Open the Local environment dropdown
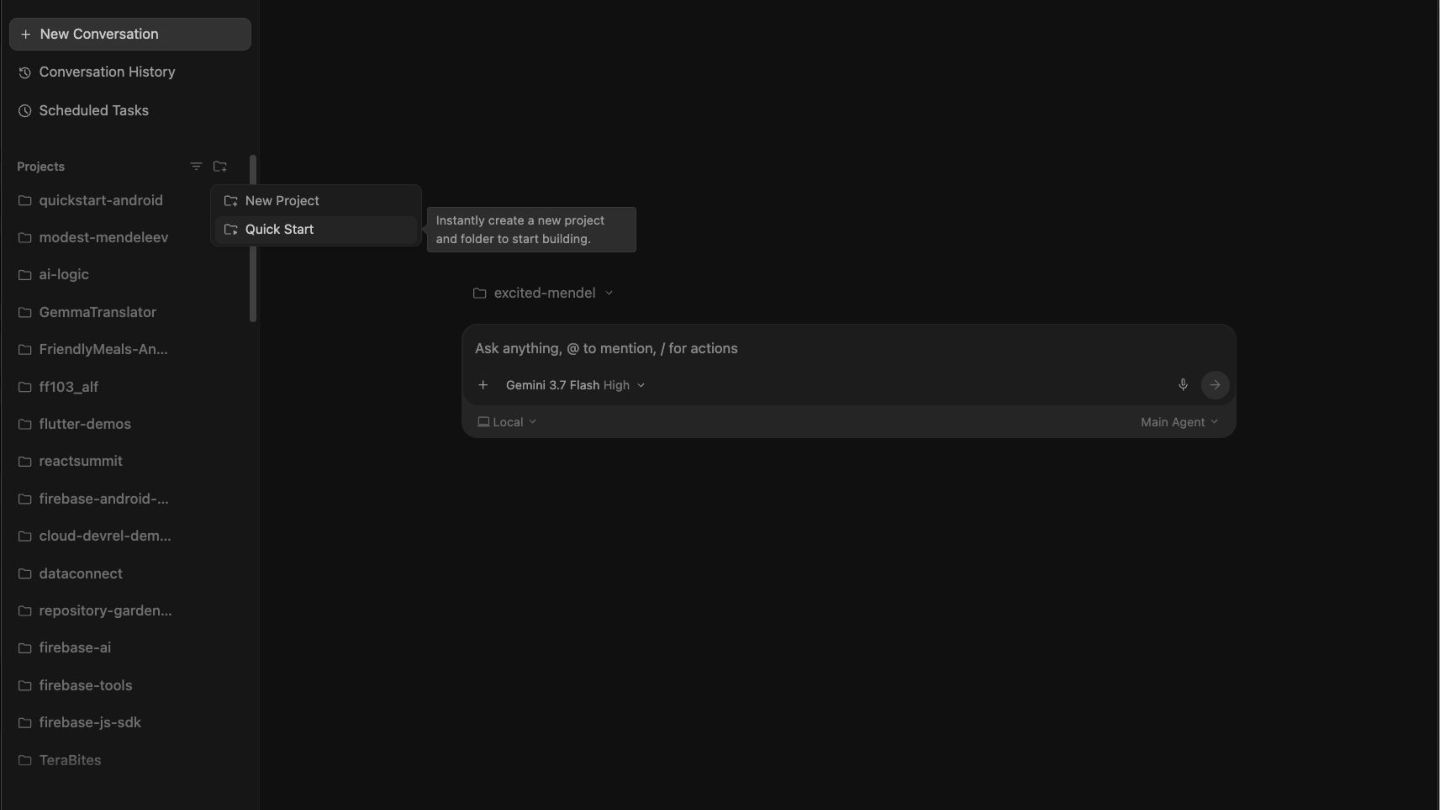 click(507, 422)
